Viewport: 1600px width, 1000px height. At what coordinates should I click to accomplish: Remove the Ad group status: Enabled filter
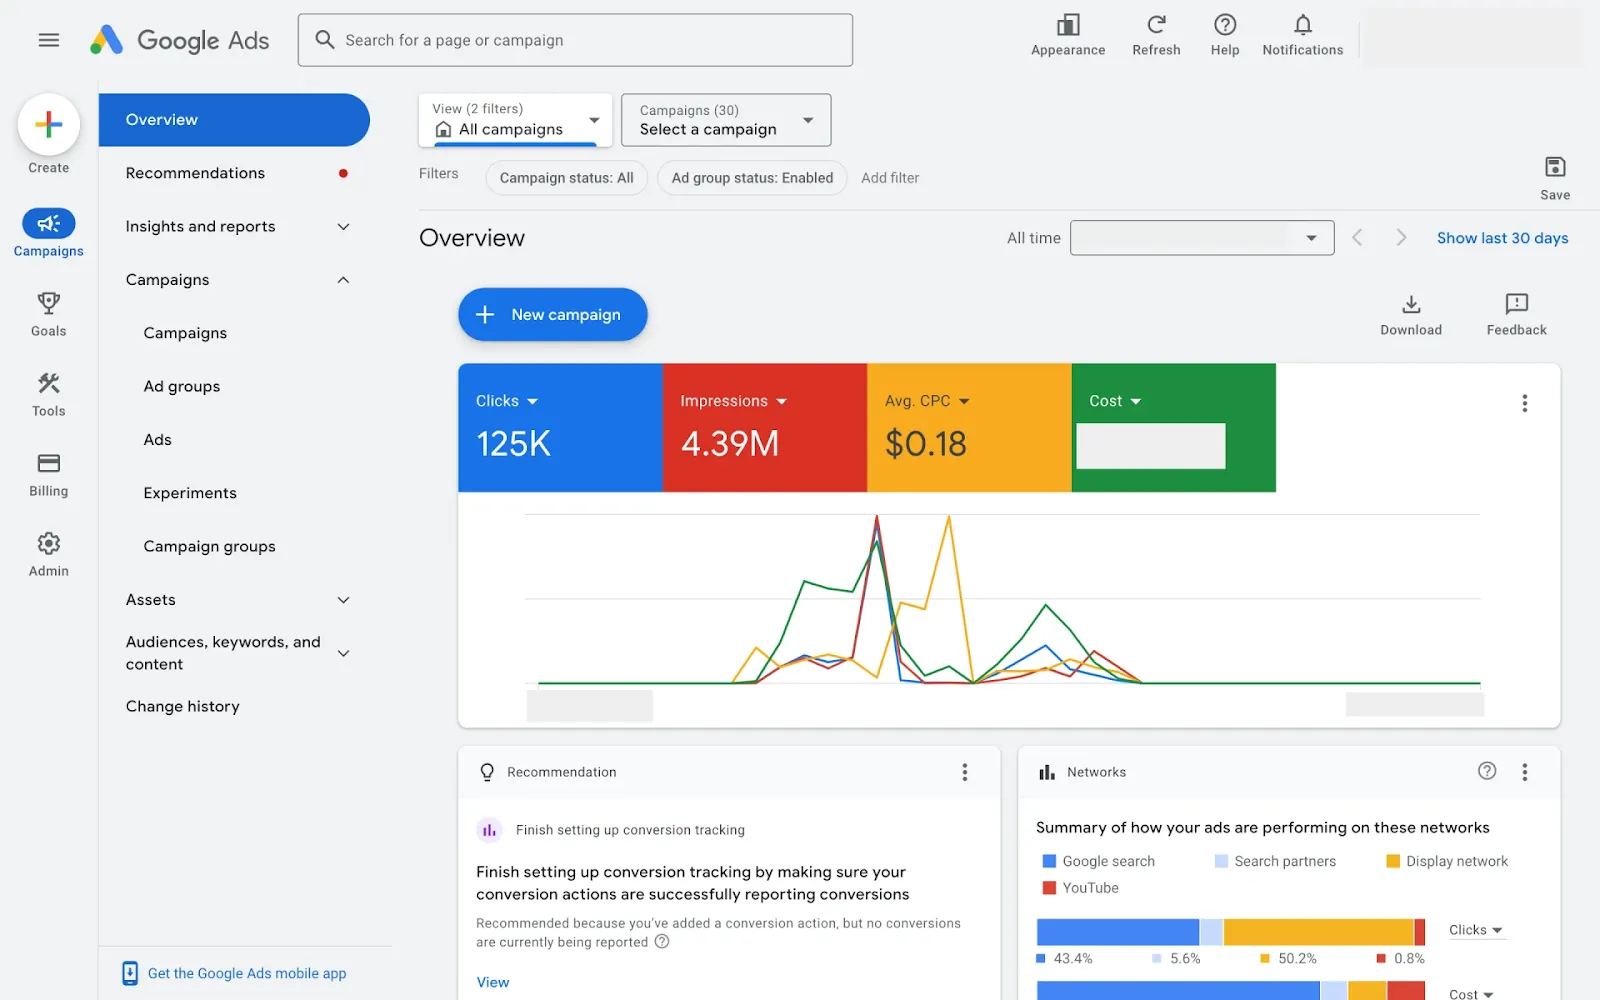(751, 177)
